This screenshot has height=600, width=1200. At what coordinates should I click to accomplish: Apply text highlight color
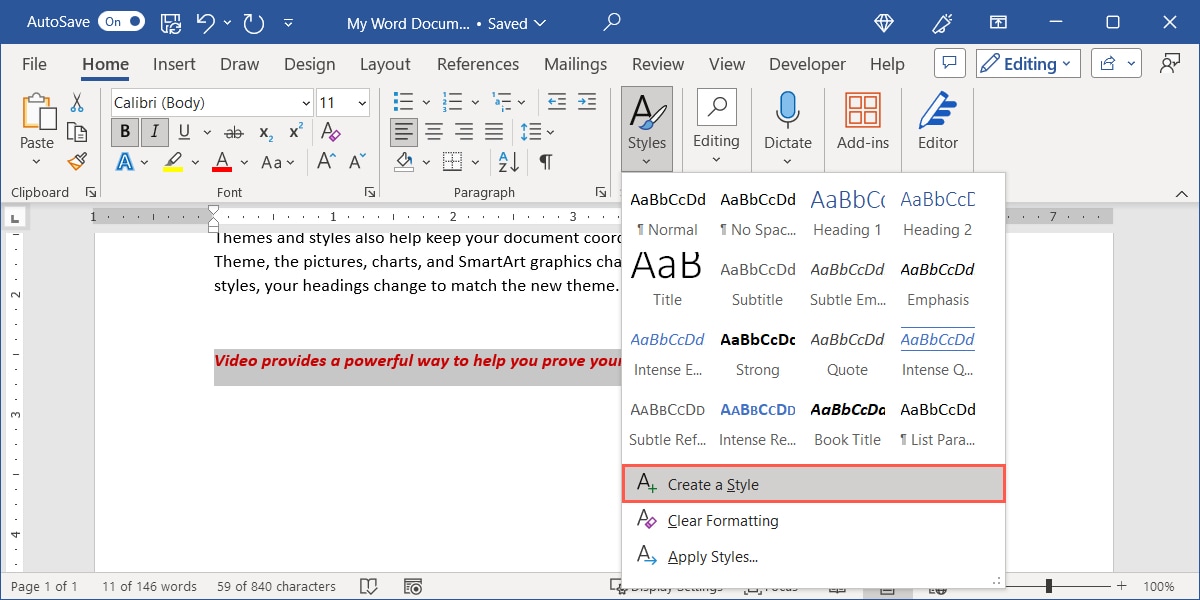172,161
